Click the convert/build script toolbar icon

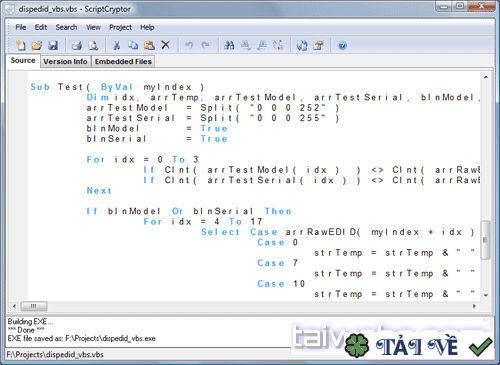click(x=302, y=45)
